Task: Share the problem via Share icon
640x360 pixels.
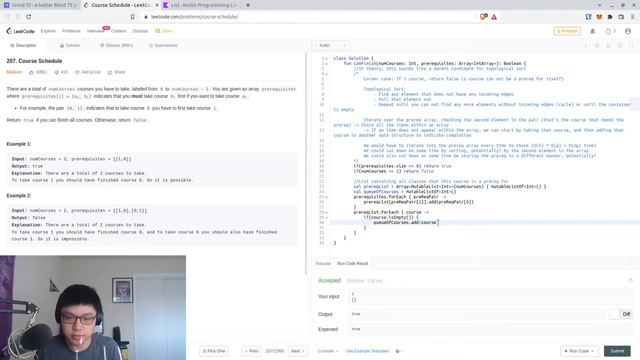Action: click(116, 72)
